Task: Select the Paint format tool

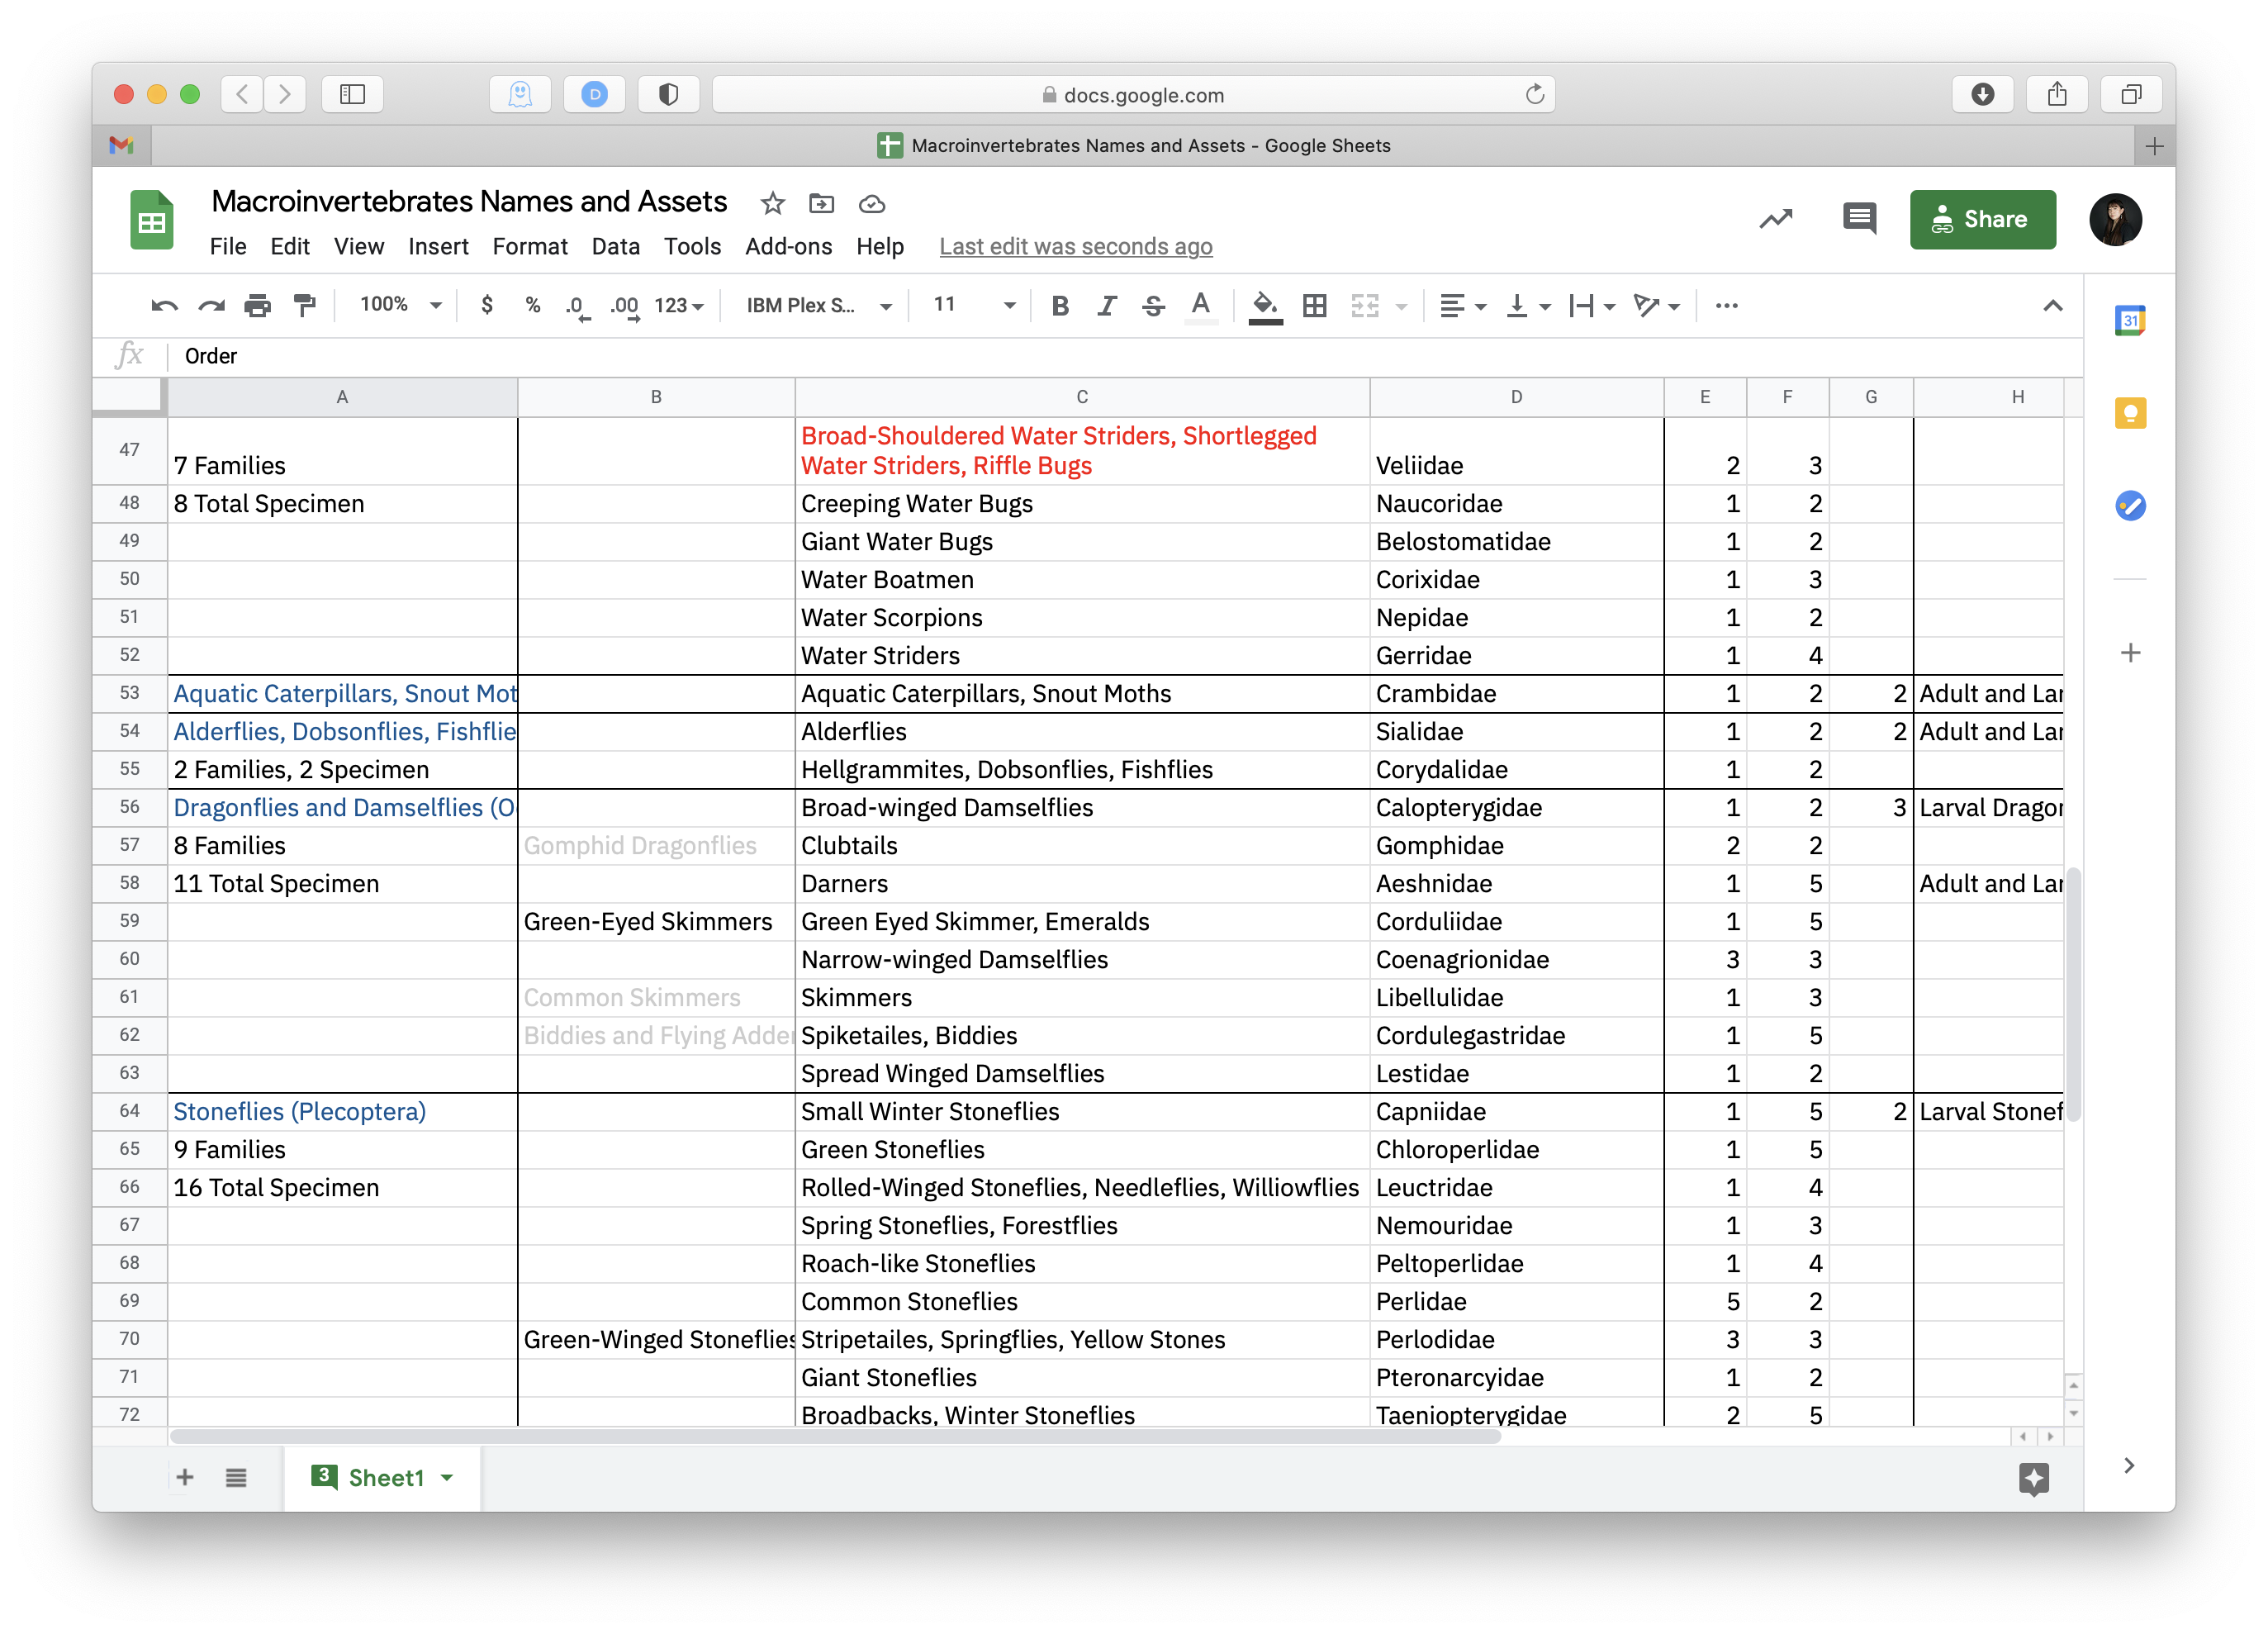Action: (304, 306)
